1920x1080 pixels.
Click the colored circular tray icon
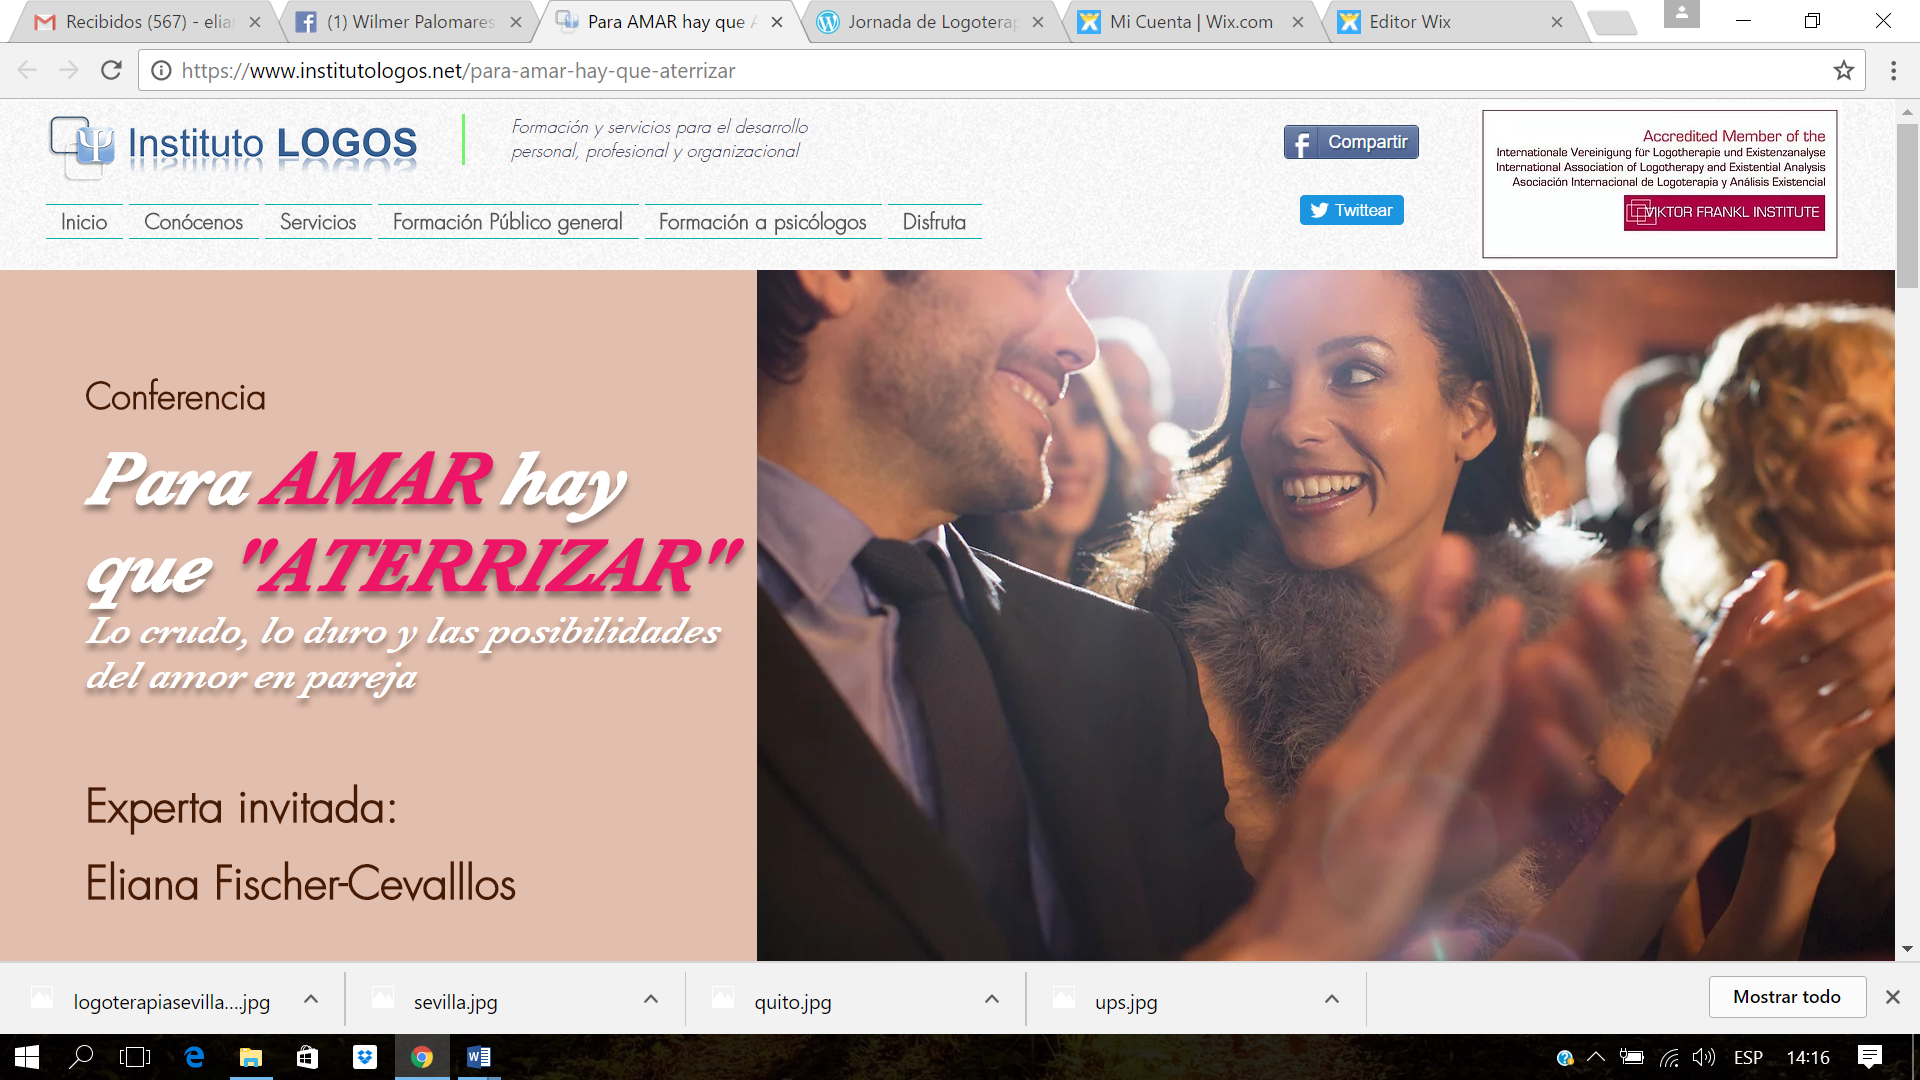coord(1565,1057)
